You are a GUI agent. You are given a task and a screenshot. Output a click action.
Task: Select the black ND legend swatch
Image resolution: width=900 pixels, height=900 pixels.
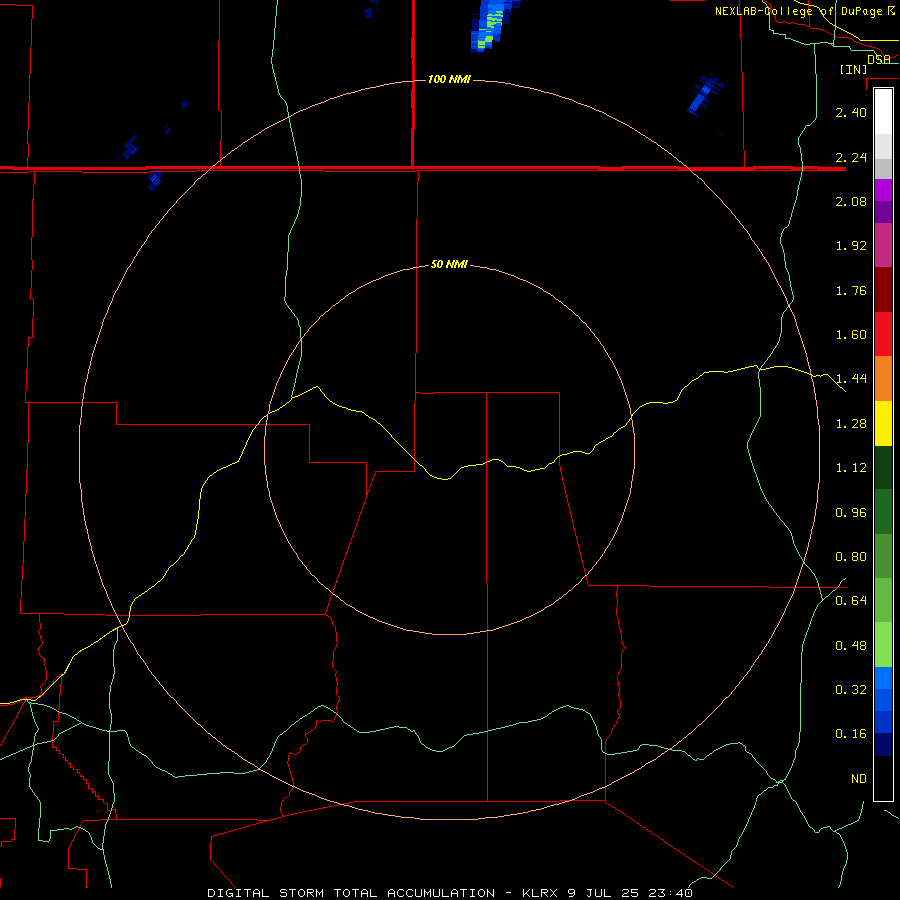883,778
